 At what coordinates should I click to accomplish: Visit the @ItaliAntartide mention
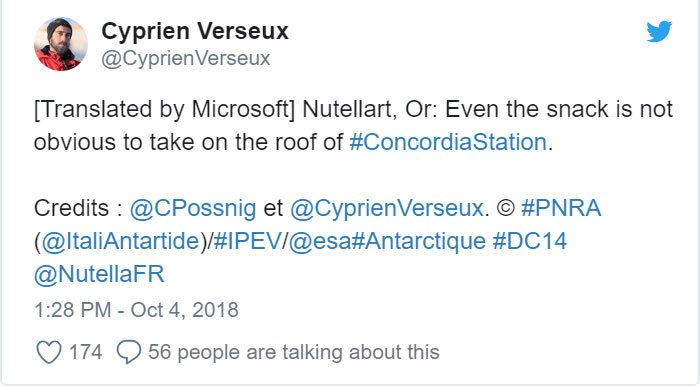(x=121, y=241)
